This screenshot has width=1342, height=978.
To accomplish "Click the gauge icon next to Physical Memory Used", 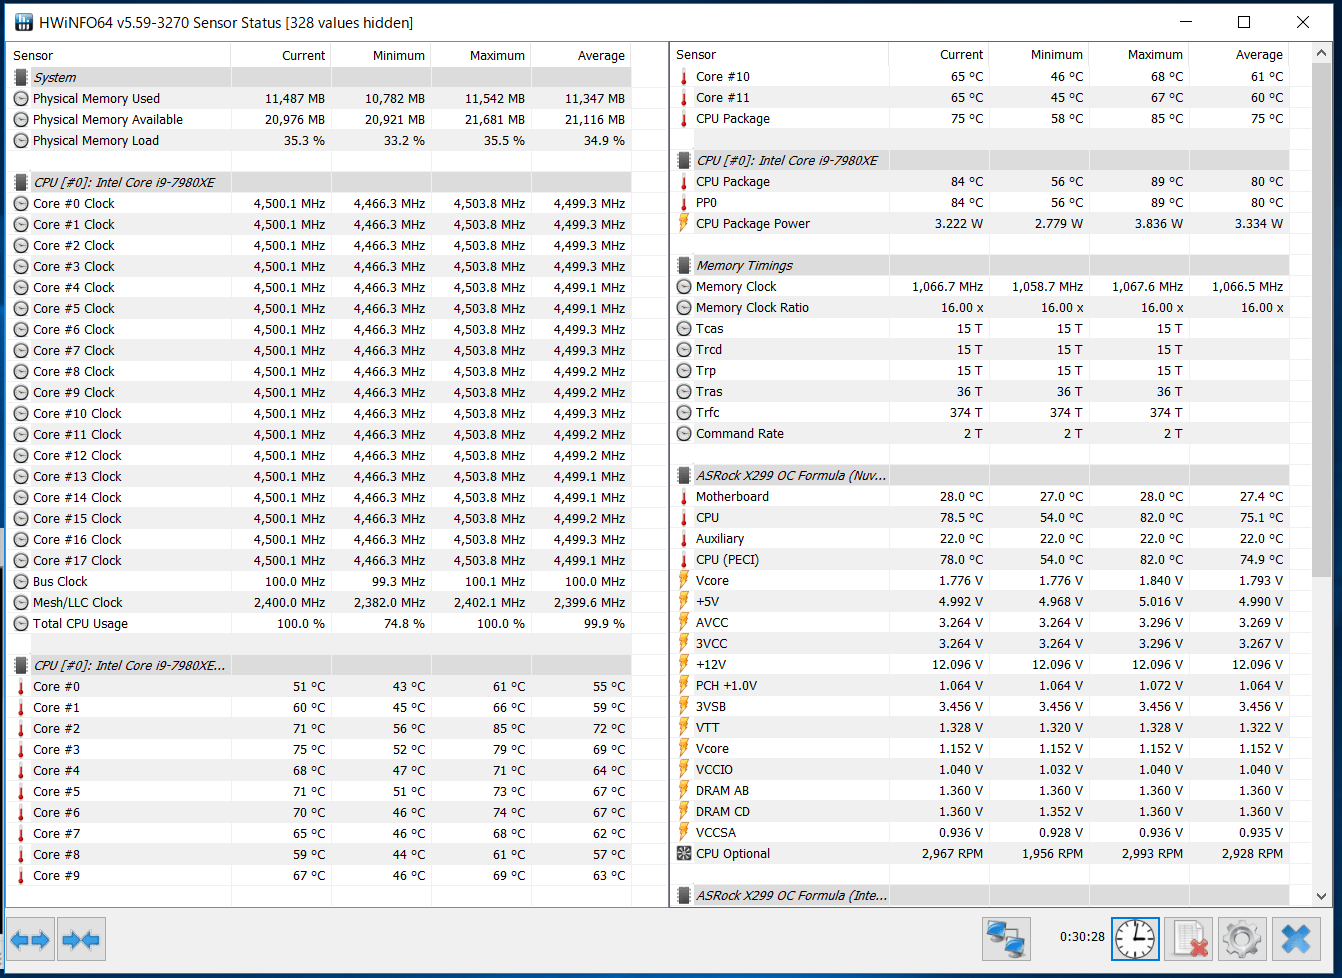I will (x=21, y=98).
